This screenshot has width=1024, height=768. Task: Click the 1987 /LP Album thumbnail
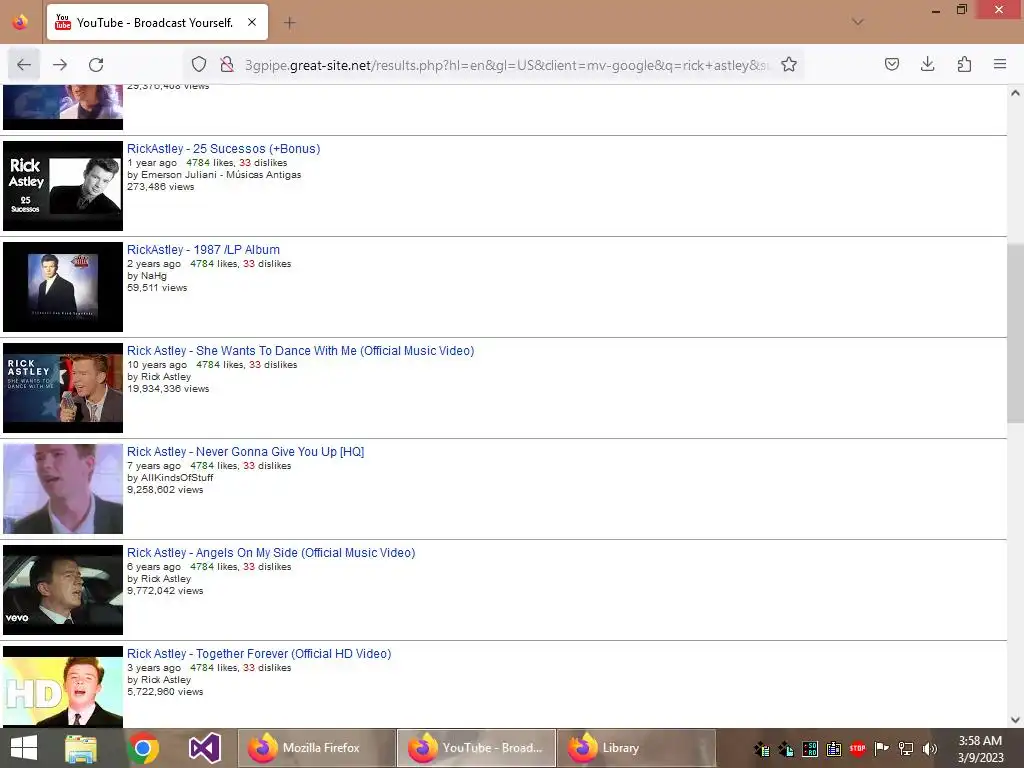63,287
